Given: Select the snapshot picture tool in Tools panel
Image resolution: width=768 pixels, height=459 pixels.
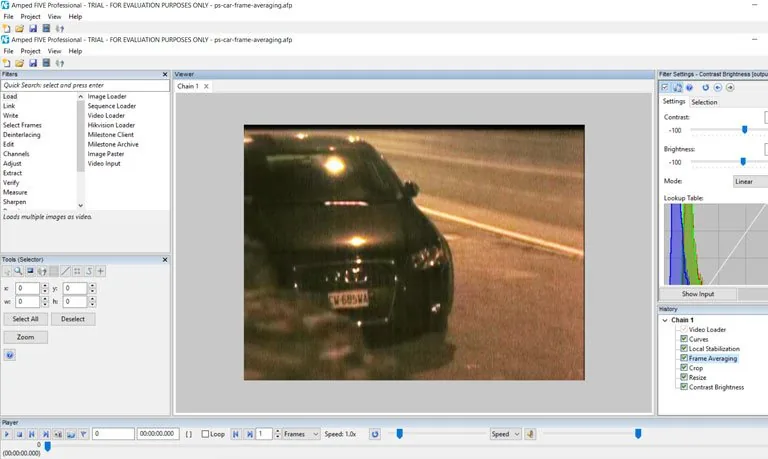Looking at the screenshot, I should 30,271.
